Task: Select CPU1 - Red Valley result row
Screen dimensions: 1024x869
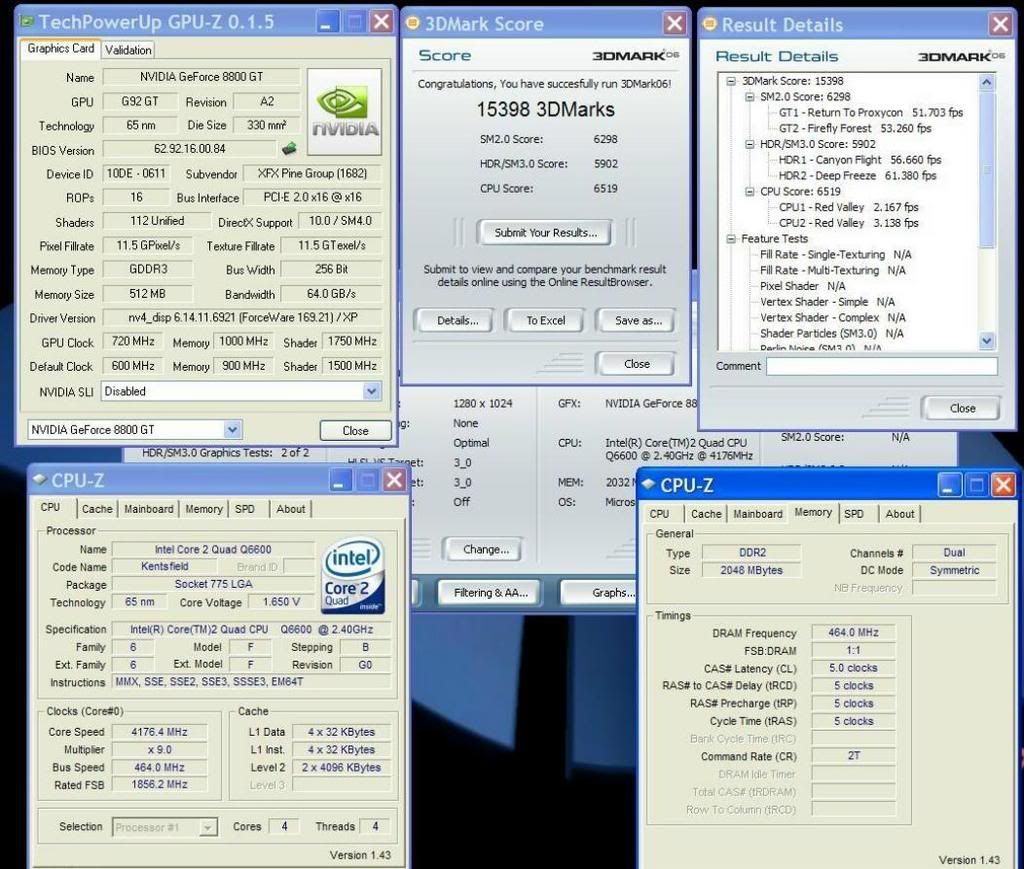Action: (848, 207)
